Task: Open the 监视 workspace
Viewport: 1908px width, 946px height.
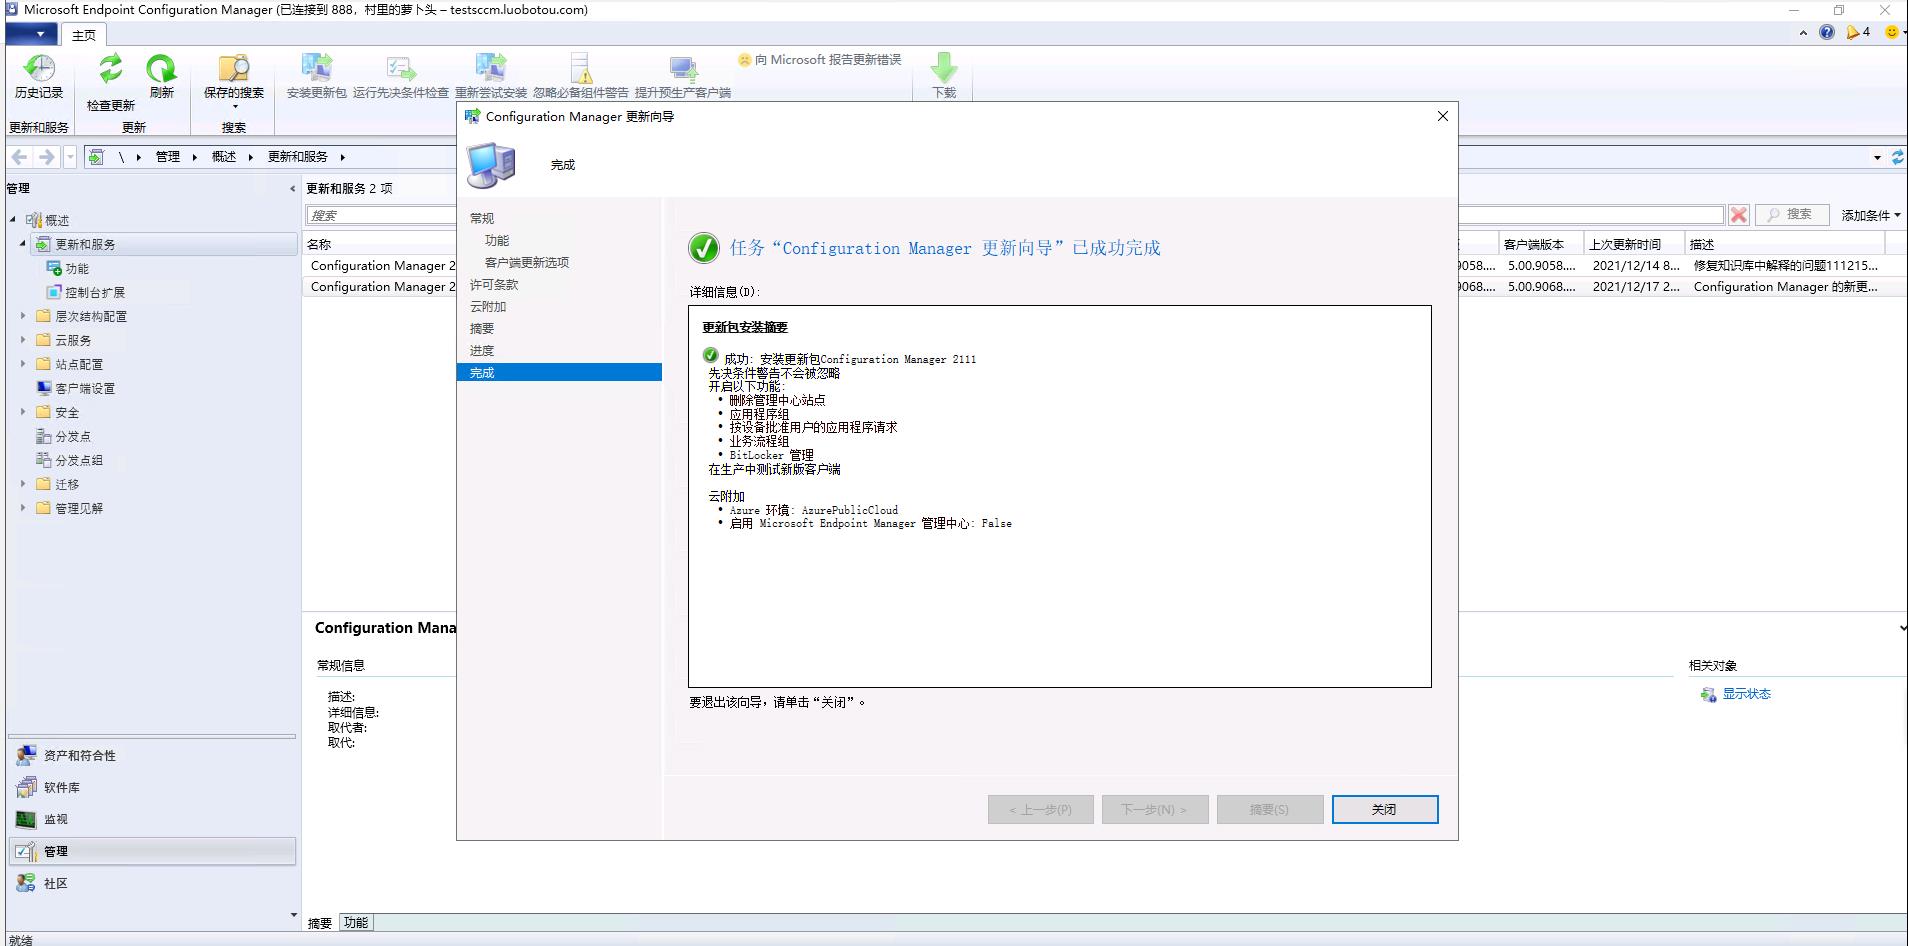Action: tap(152, 819)
